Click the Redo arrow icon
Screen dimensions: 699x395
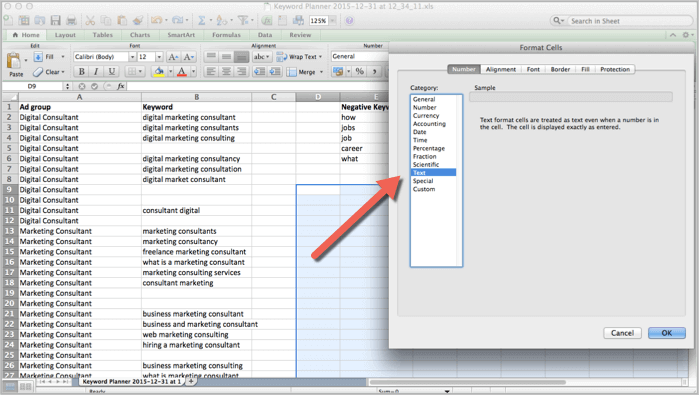click(177, 20)
